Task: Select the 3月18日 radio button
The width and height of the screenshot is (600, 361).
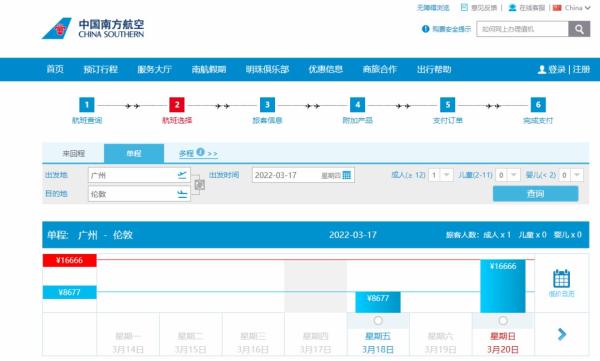Action: (378, 320)
